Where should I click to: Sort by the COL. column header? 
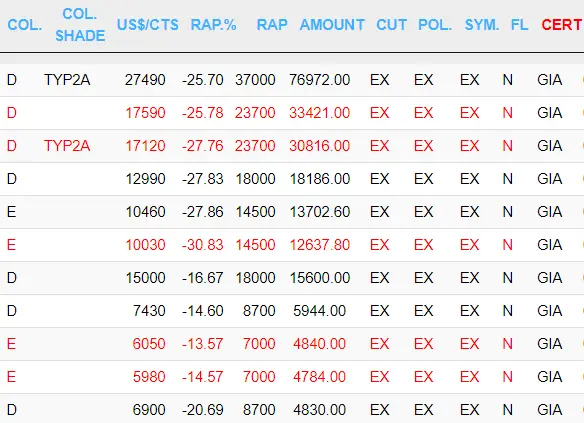pos(25,25)
